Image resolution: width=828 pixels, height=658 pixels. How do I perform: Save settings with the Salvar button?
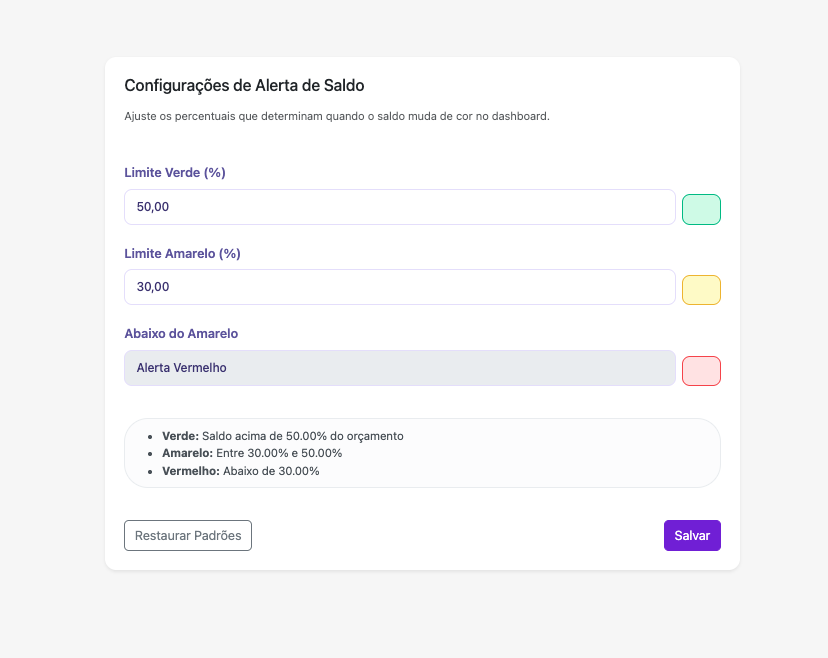pyautogui.click(x=692, y=535)
